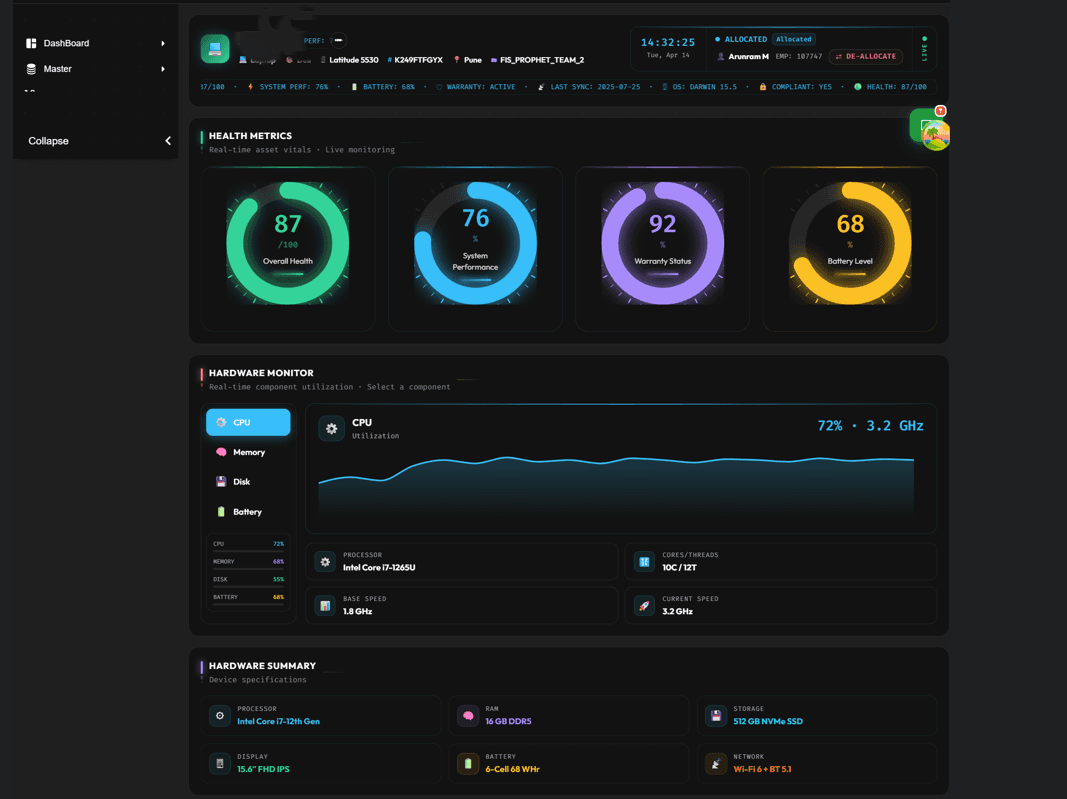Screen dimensions: 1067x799
Task: Click the Intel Core i7-1265U processor value
Action: (x=379, y=568)
